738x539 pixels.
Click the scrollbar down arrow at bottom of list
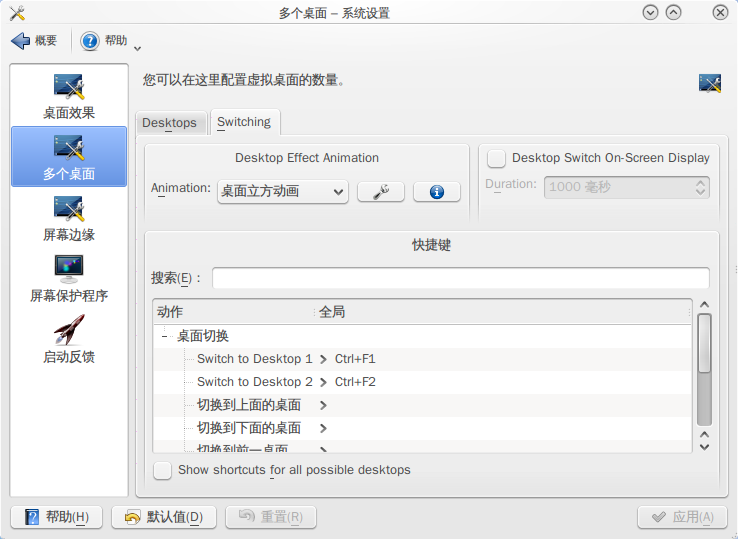(x=704, y=447)
